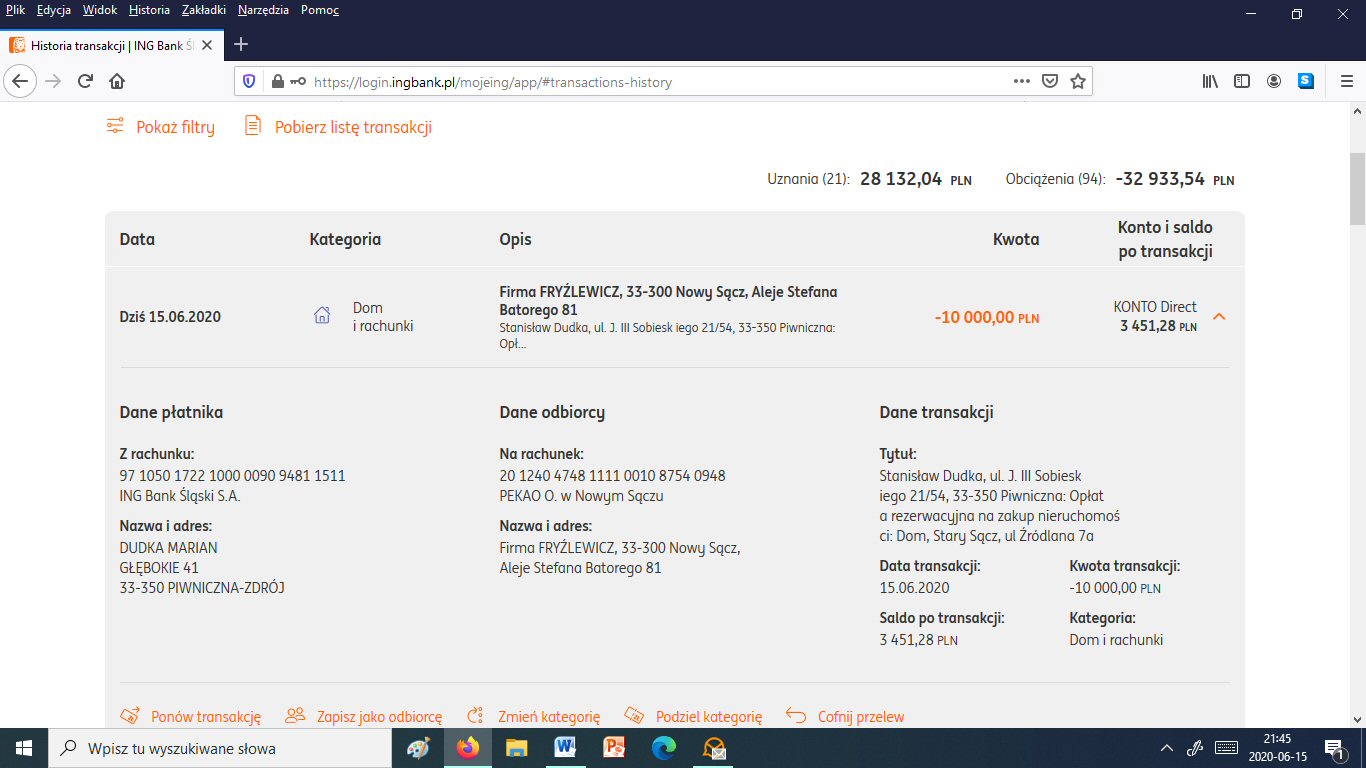This screenshot has width=1366, height=768.
Task: Click Pokaż filtry link
Action: (x=161, y=127)
